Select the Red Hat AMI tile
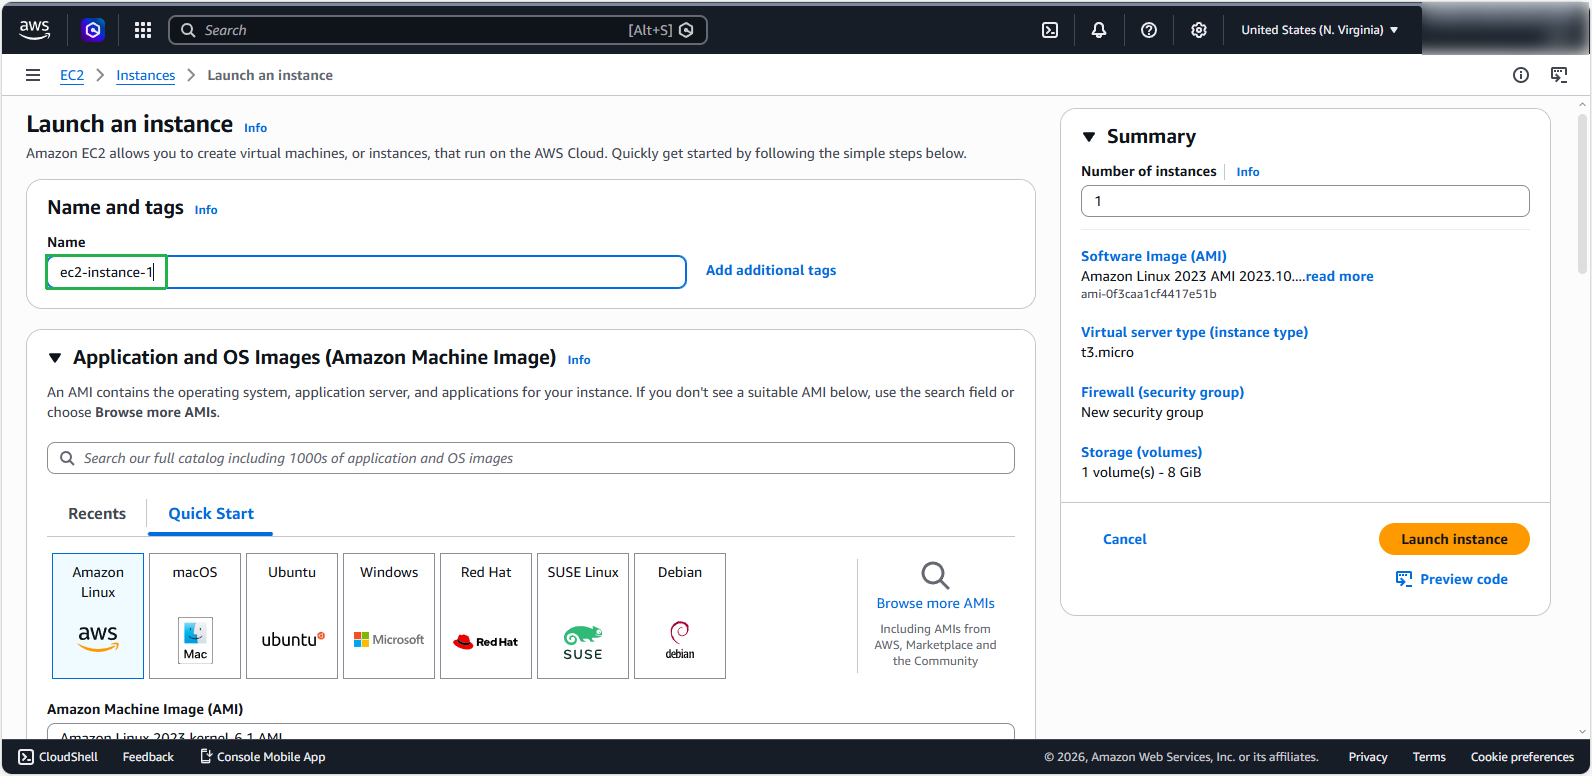 (x=486, y=616)
